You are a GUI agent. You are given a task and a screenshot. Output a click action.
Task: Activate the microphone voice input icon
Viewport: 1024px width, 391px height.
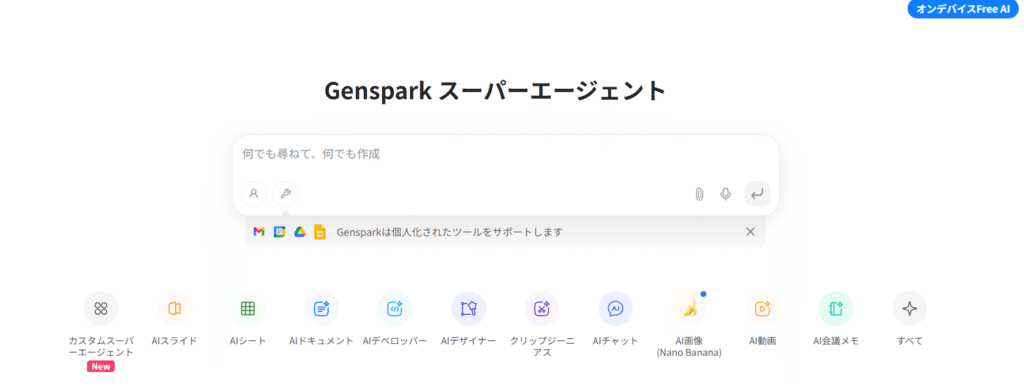tap(725, 194)
